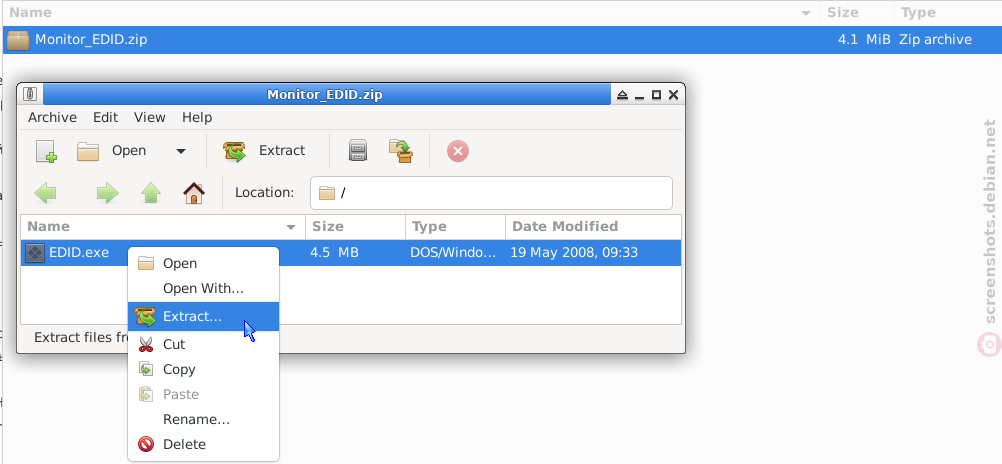Go up one level with up arrow
This screenshot has height=464, width=1002.
pyautogui.click(x=151, y=192)
